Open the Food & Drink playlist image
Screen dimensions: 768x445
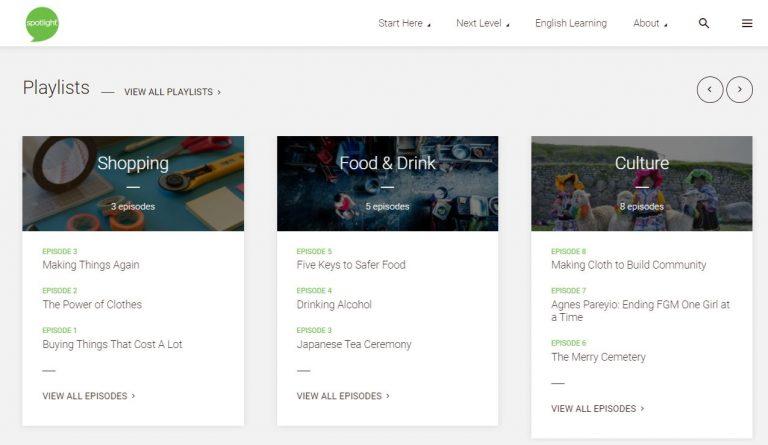(387, 183)
